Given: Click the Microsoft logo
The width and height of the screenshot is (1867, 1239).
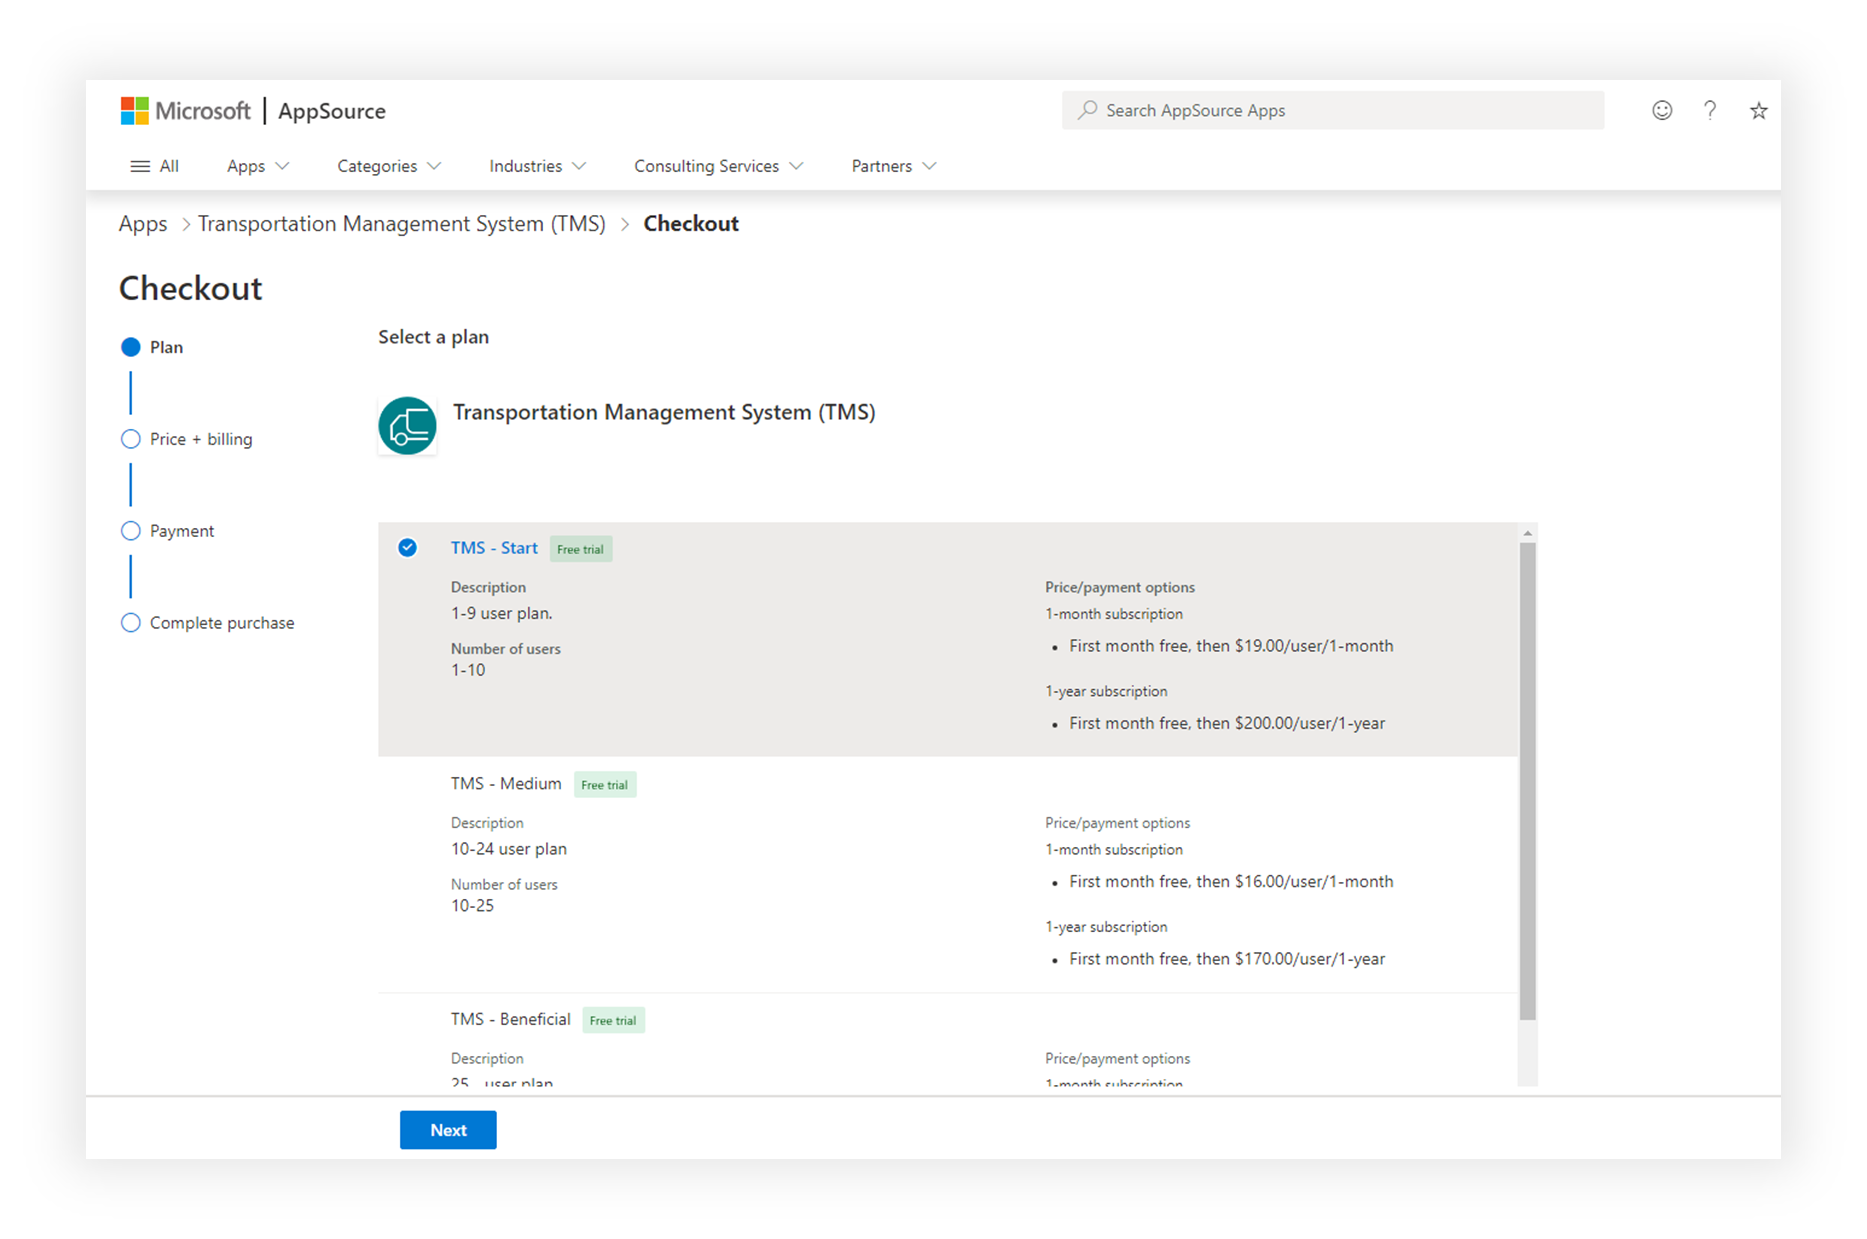Looking at the screenshot, I should pyautogui.click(x=185, y=111).
